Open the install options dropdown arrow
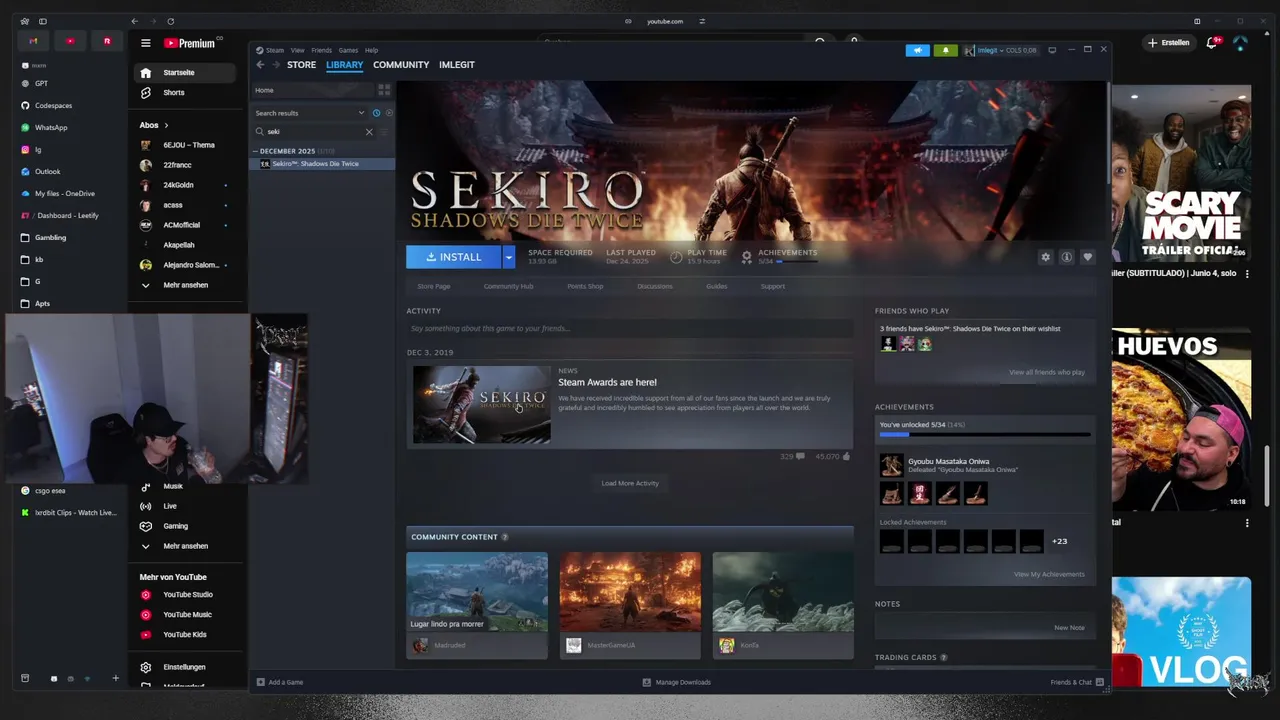 508,257
